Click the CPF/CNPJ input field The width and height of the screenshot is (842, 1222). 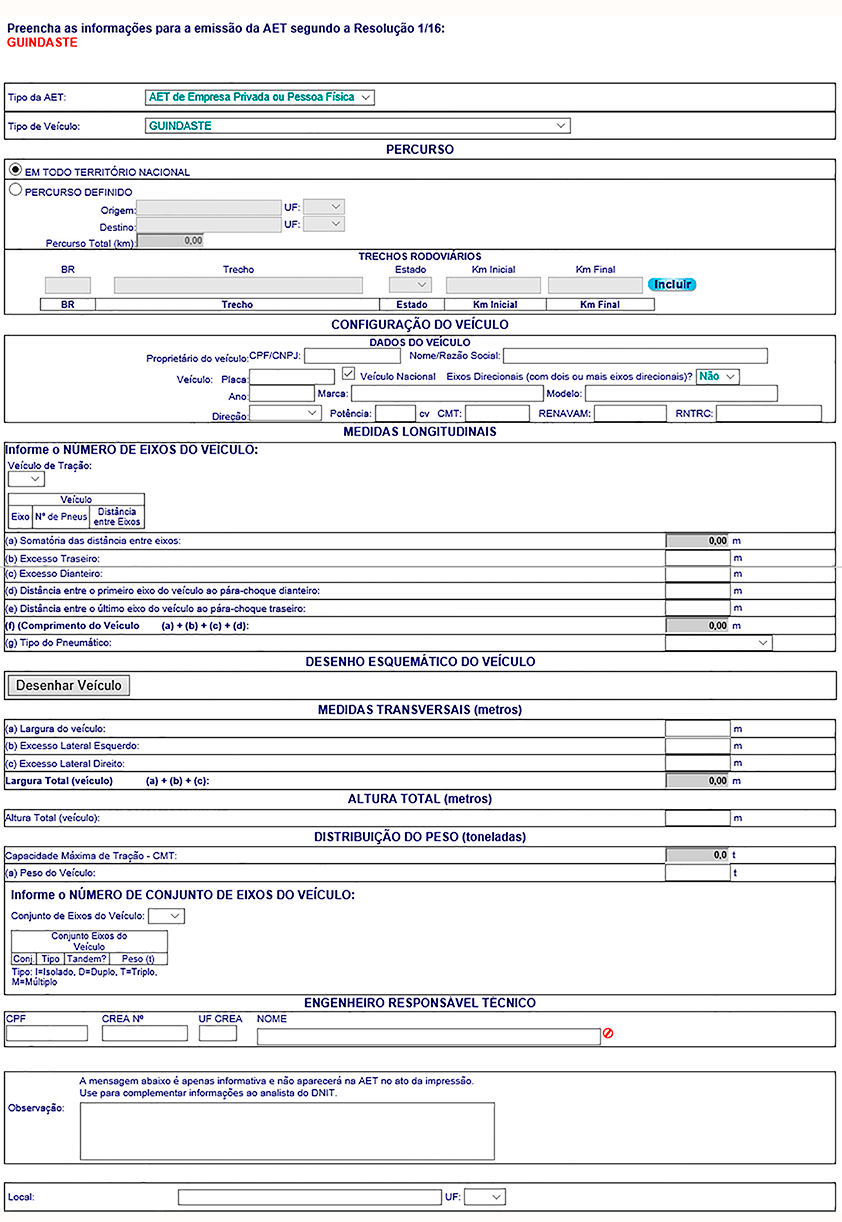(x=351, y=356)
